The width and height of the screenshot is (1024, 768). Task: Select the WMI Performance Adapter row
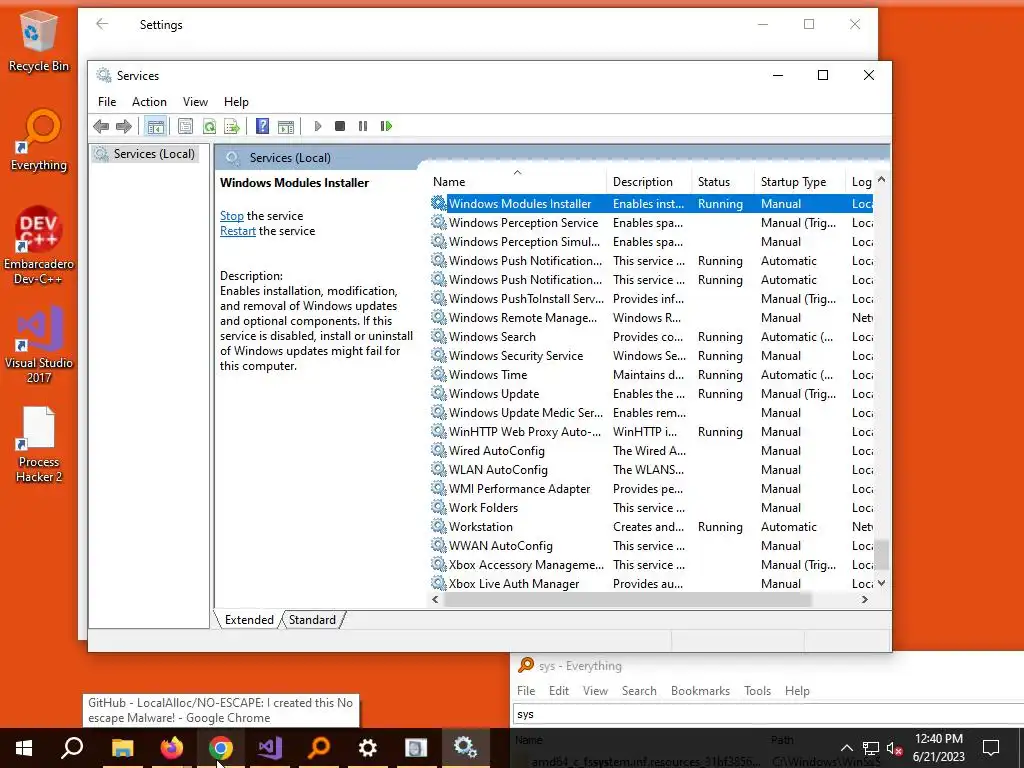(651, 488)
